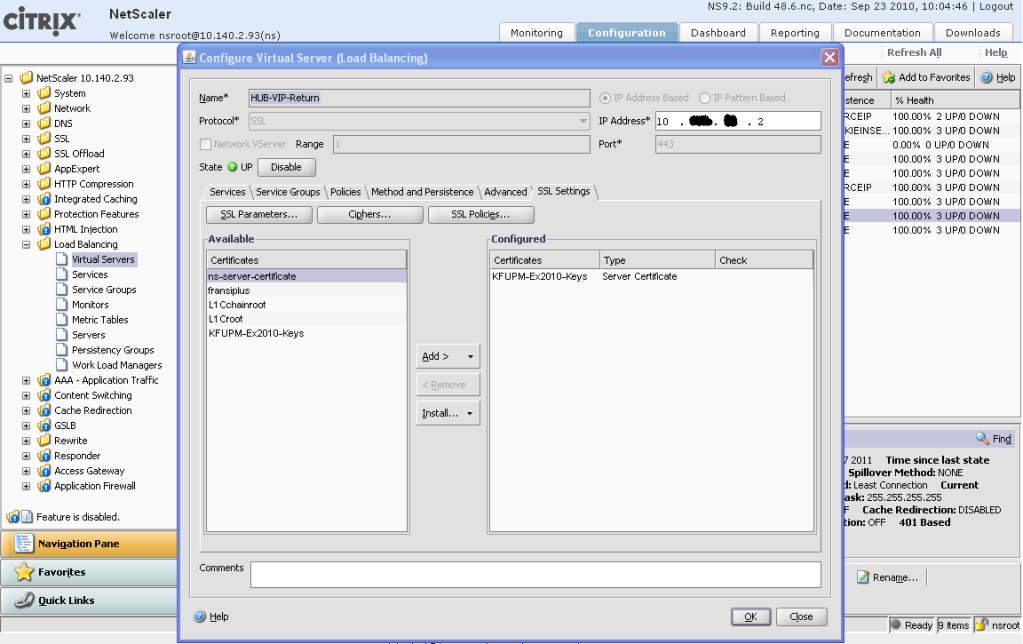Expand the Content Switching tree node

click(26, 395)
